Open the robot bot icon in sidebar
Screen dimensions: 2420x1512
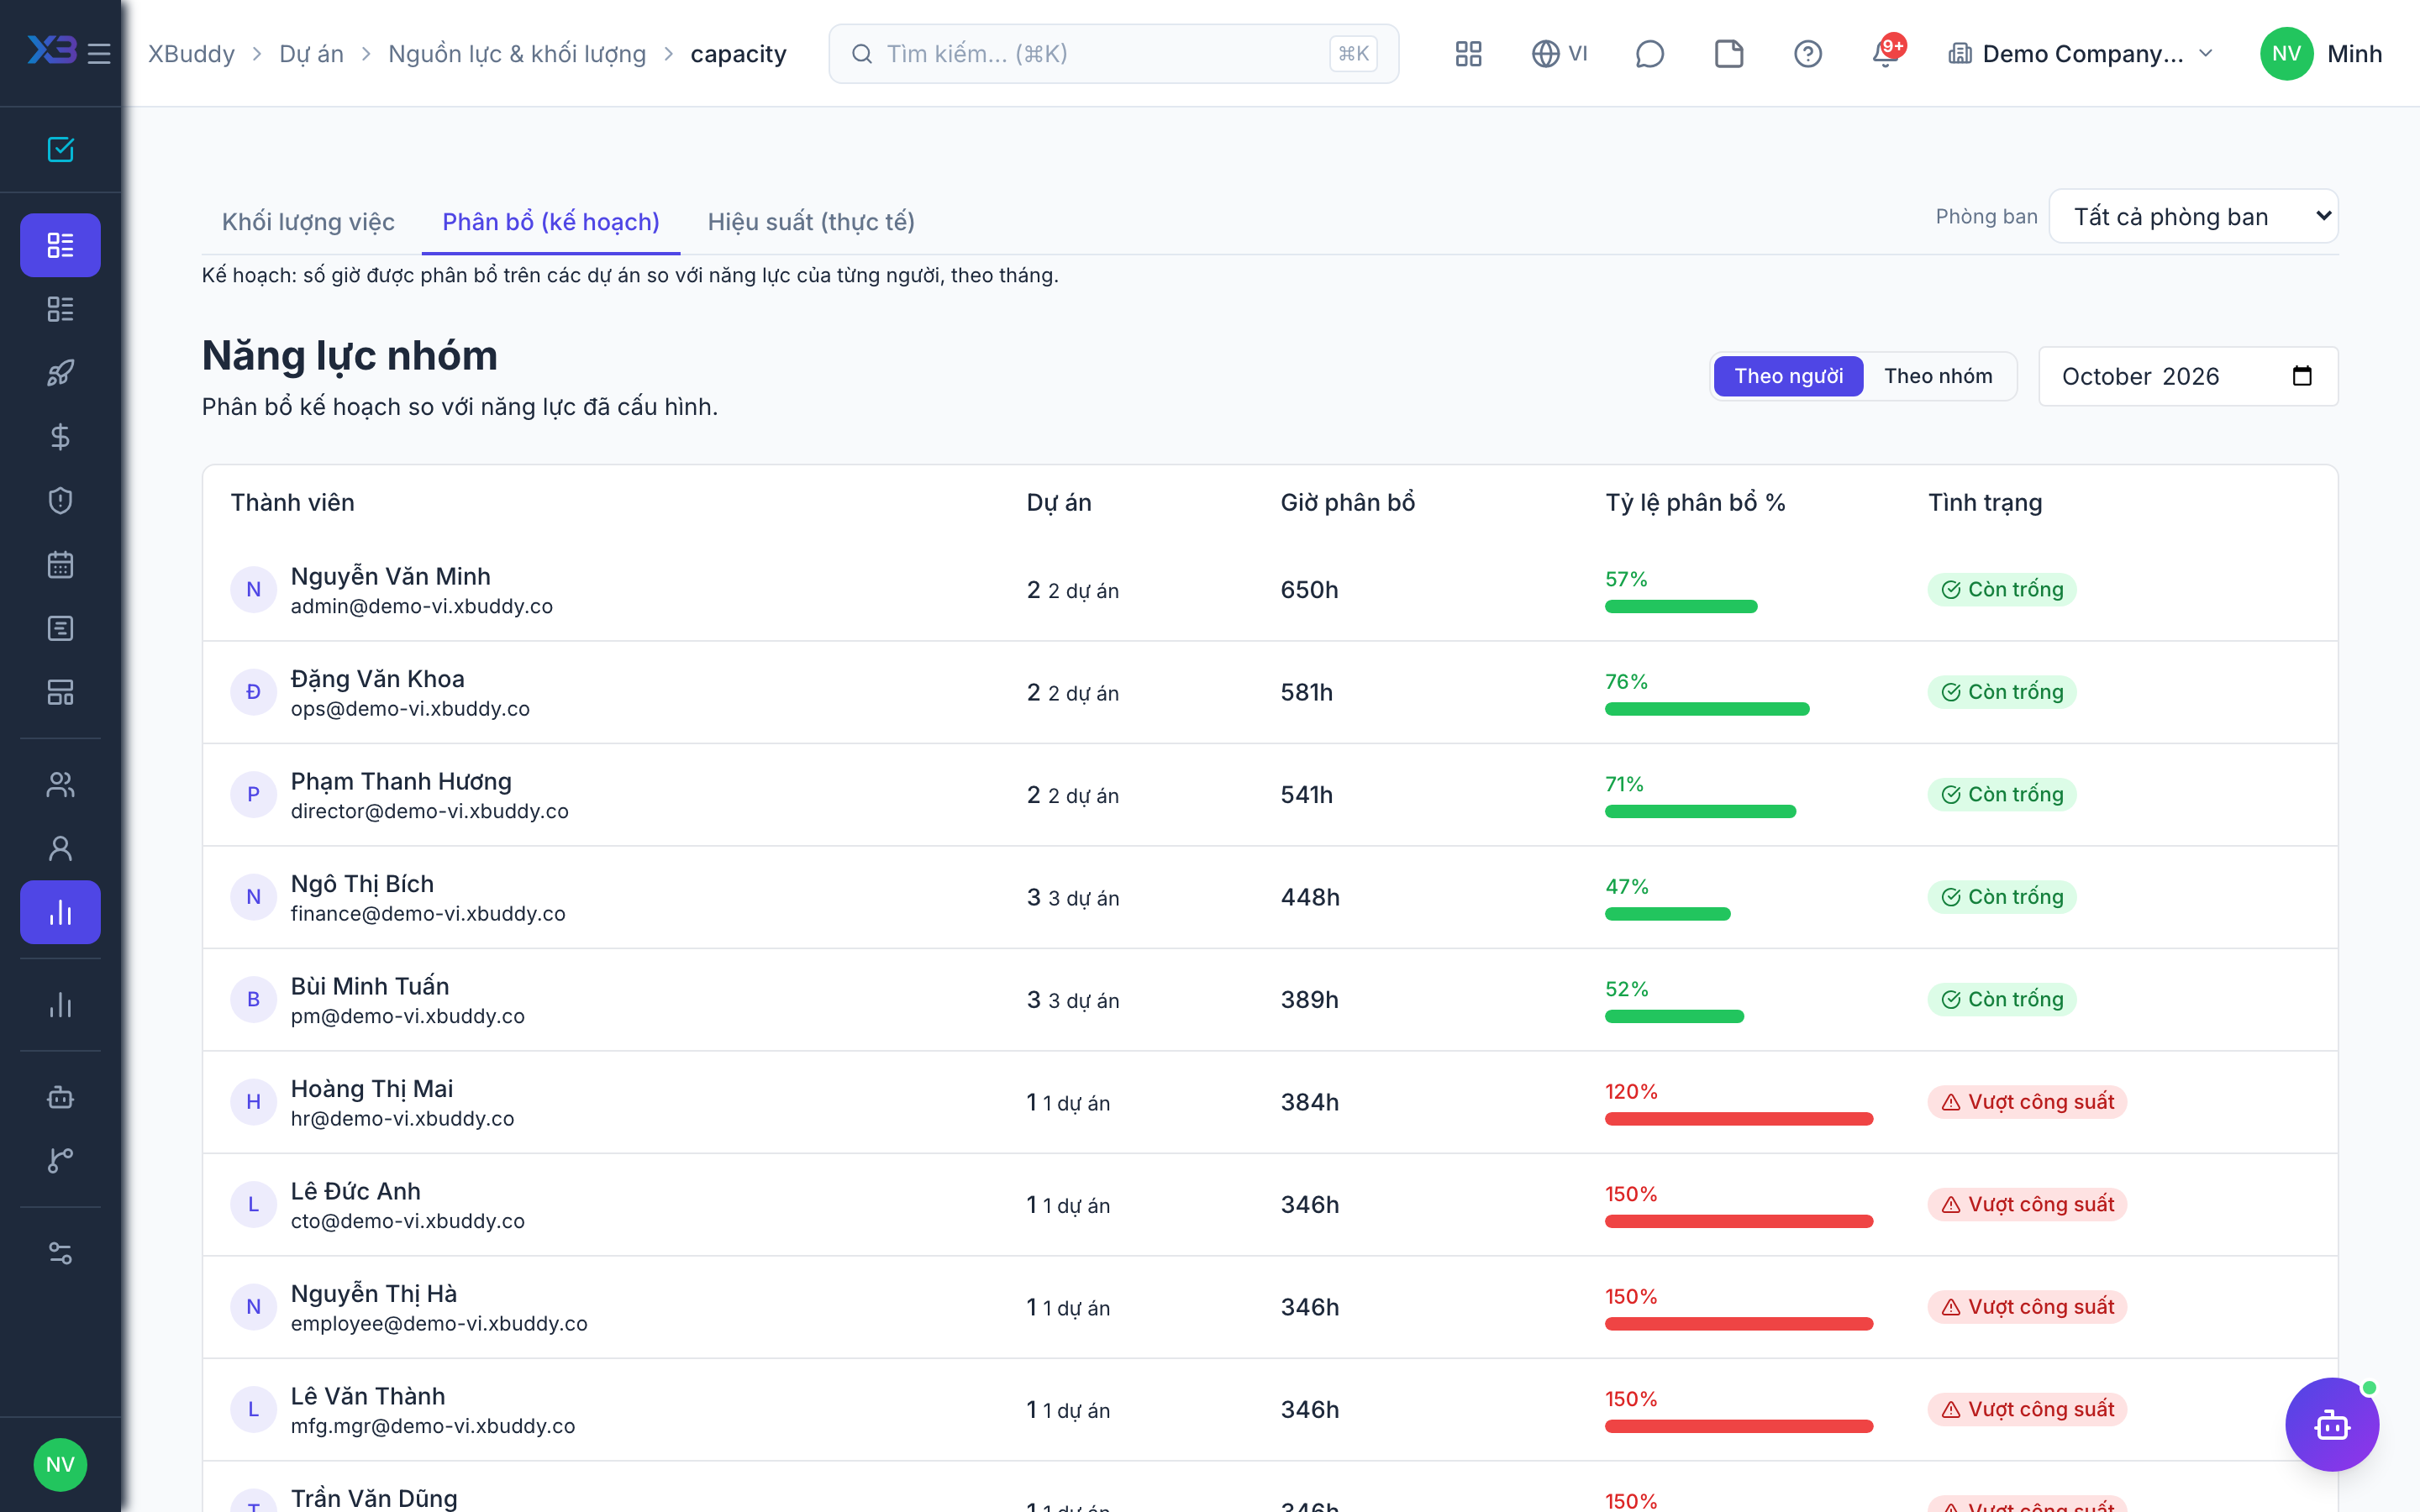coord(60,1097)
